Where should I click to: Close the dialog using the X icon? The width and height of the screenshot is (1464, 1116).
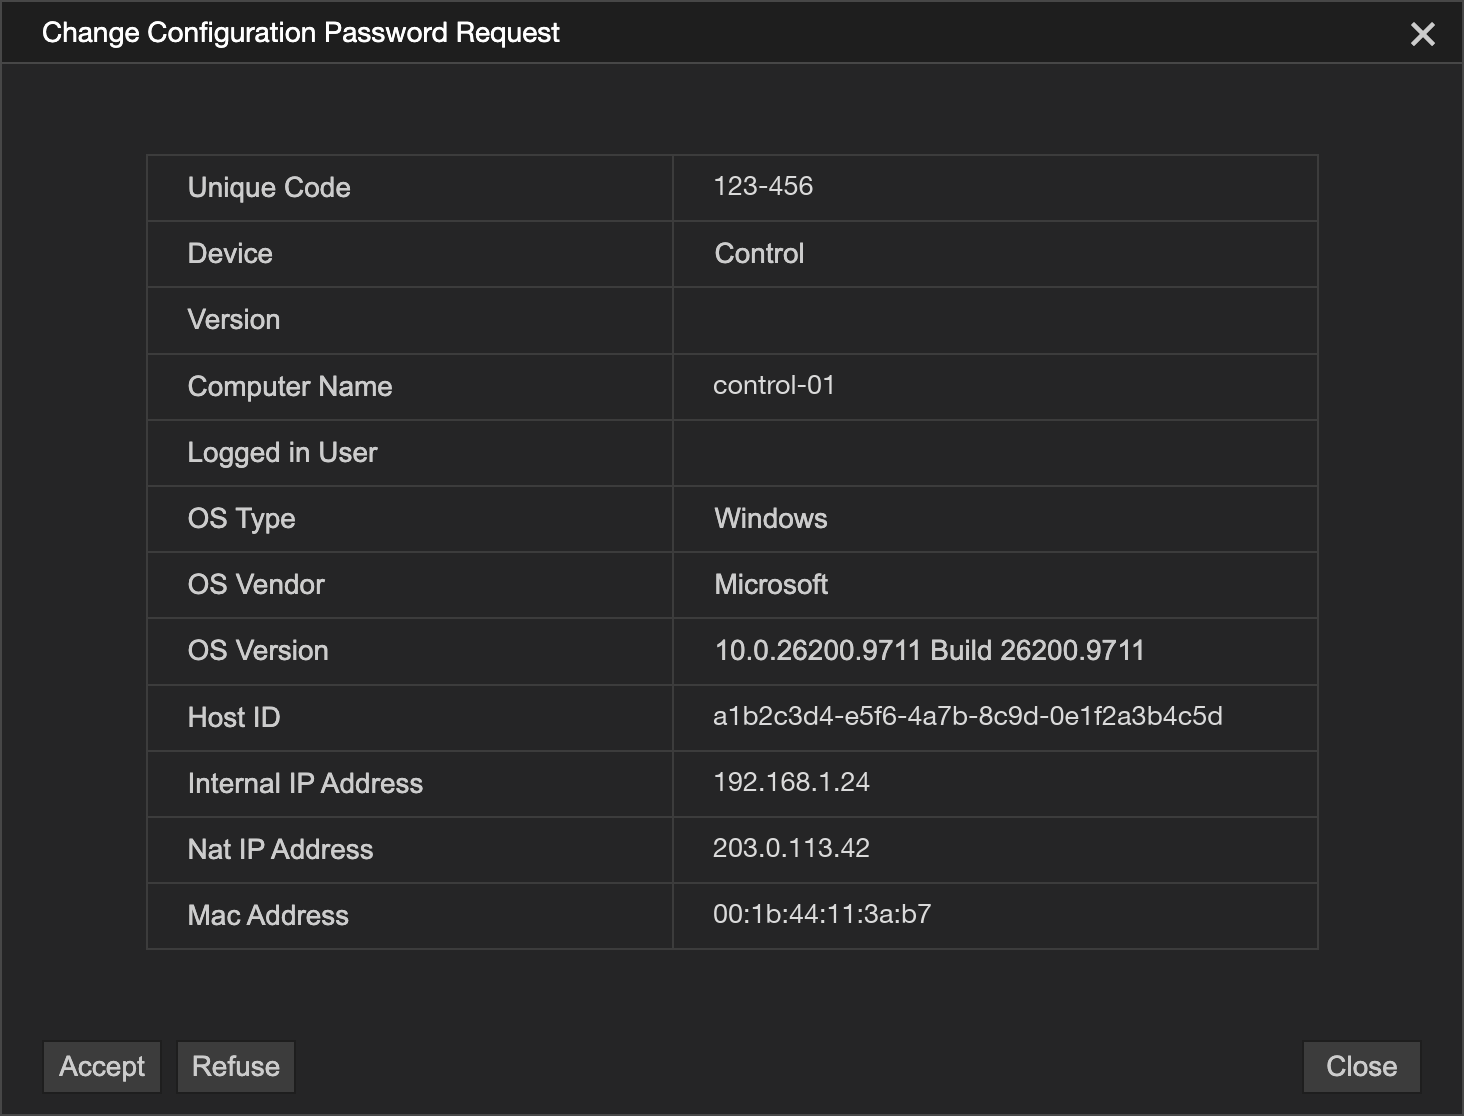tap(1422, 34)
